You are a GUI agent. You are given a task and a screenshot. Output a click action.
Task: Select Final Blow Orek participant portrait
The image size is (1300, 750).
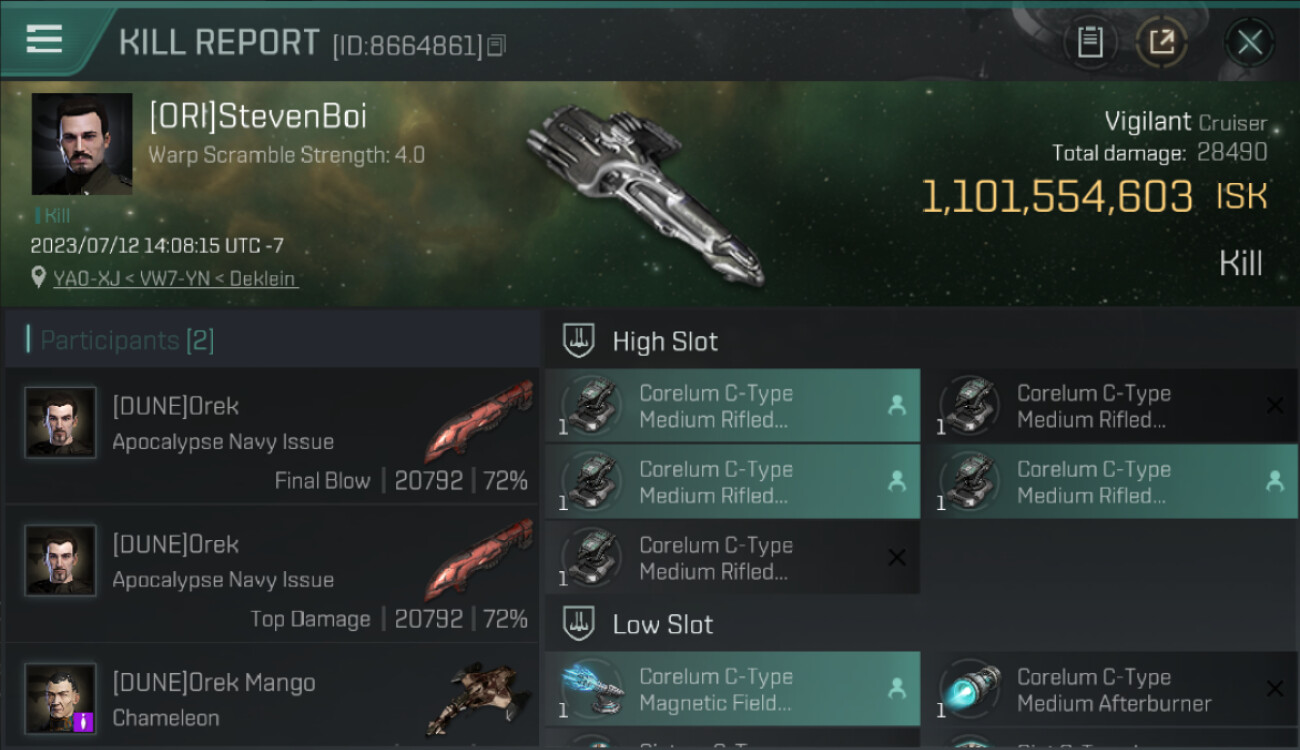[61, 423]
